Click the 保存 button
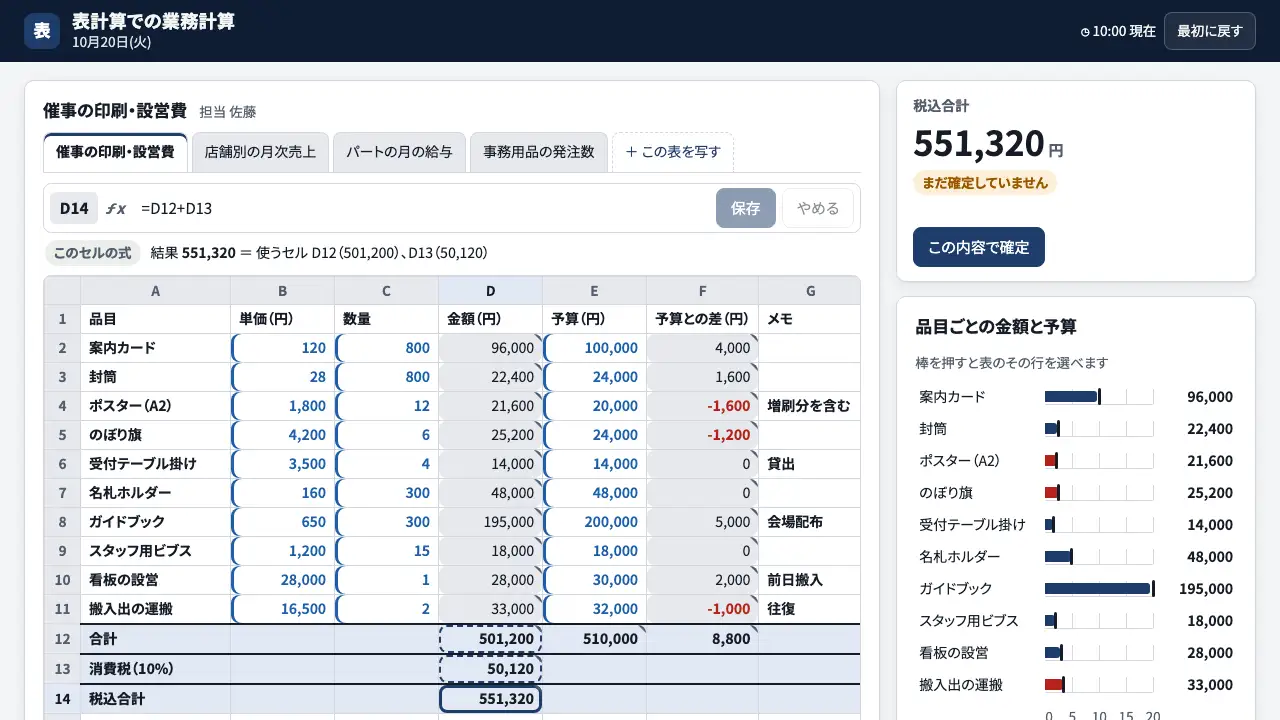 click(x=746, y=208)
